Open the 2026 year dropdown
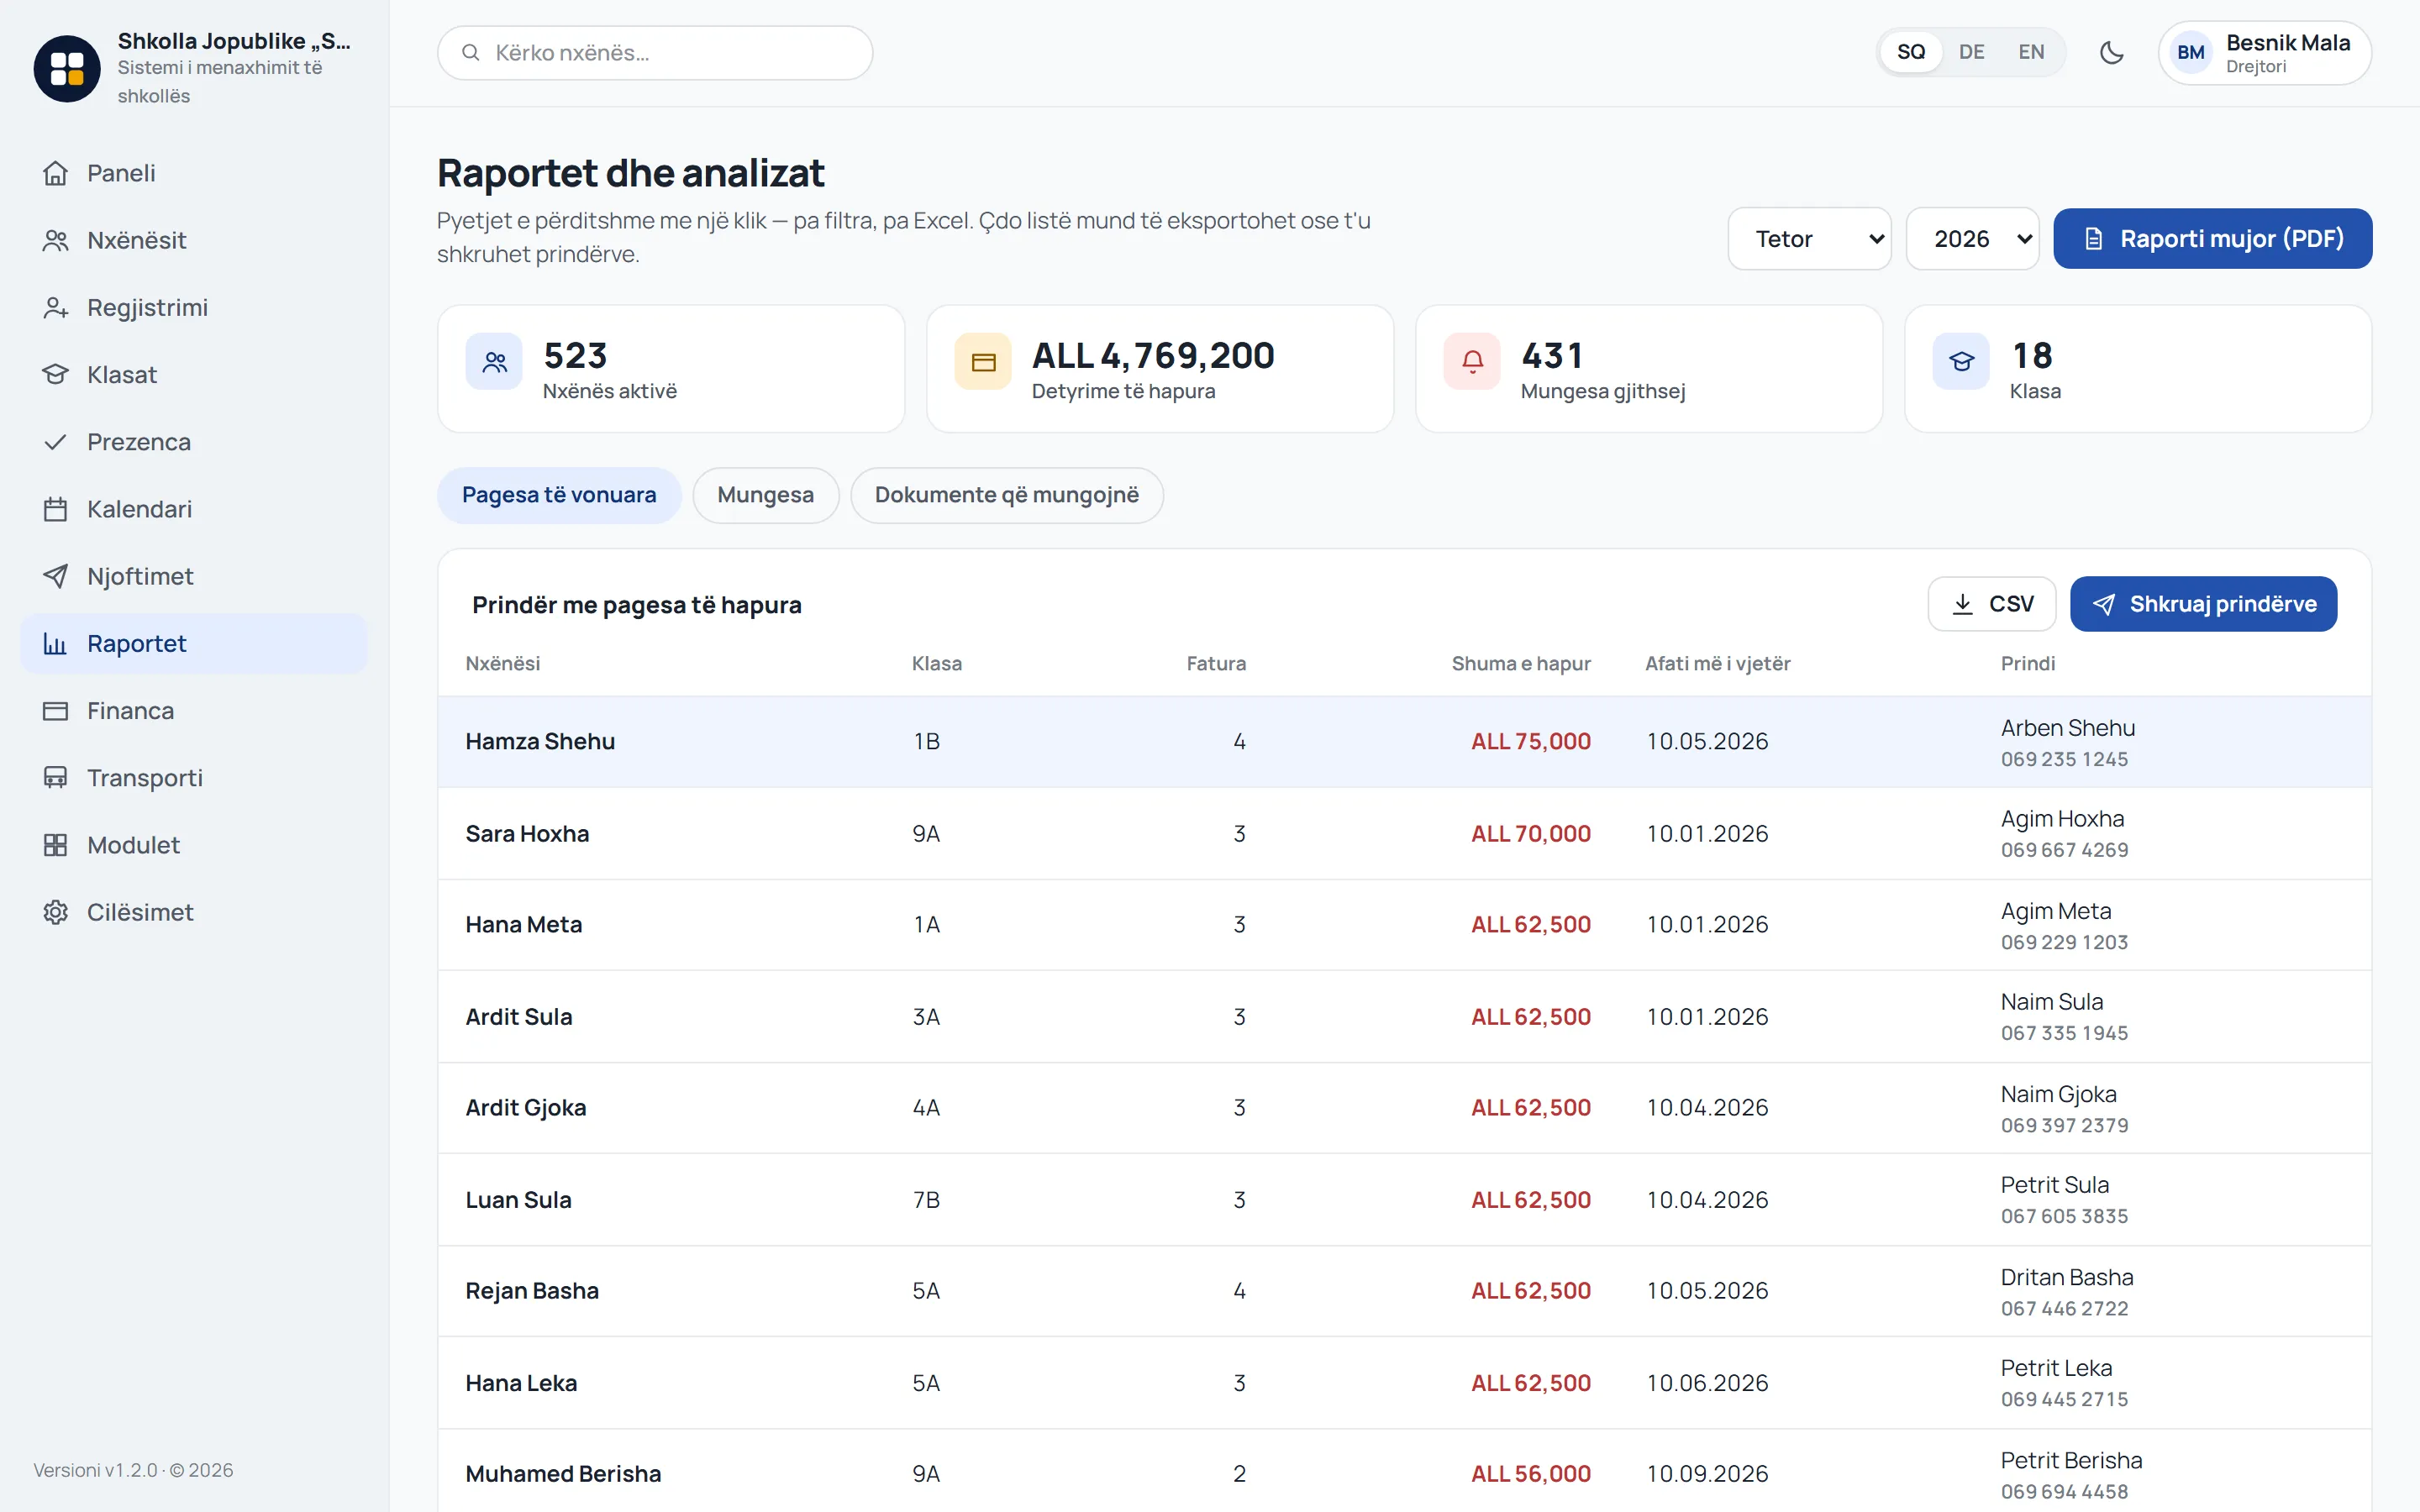This screenshot has height=1512, width=2420. point(1972,239)
